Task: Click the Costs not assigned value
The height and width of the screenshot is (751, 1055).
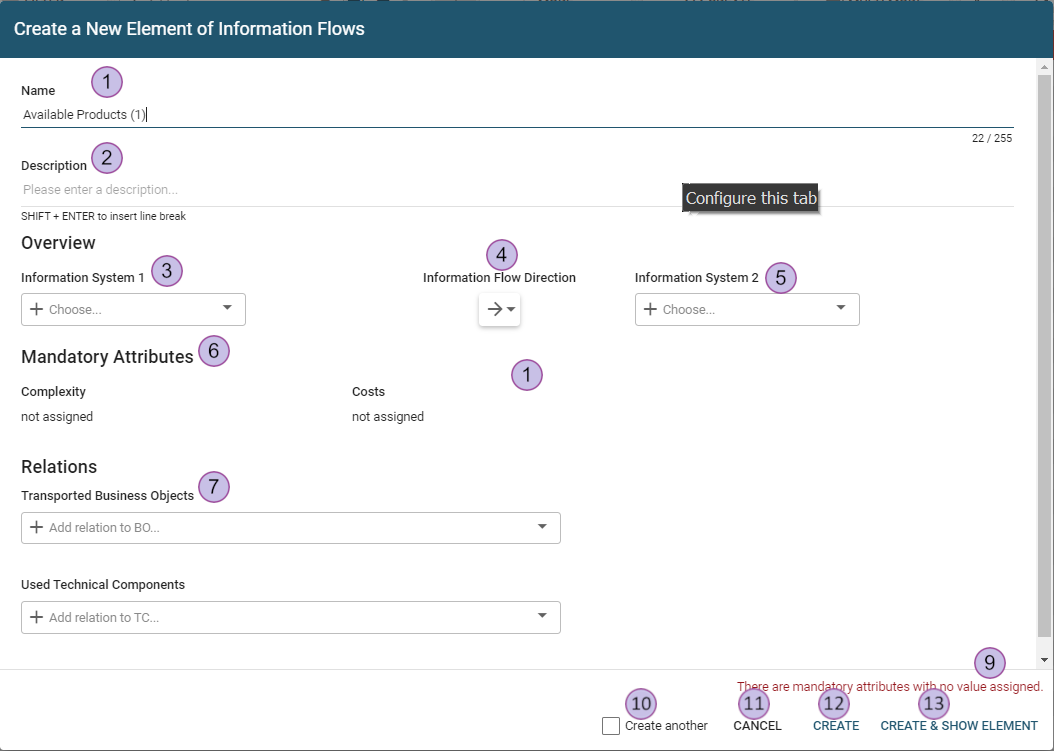Action: (388, 417)
